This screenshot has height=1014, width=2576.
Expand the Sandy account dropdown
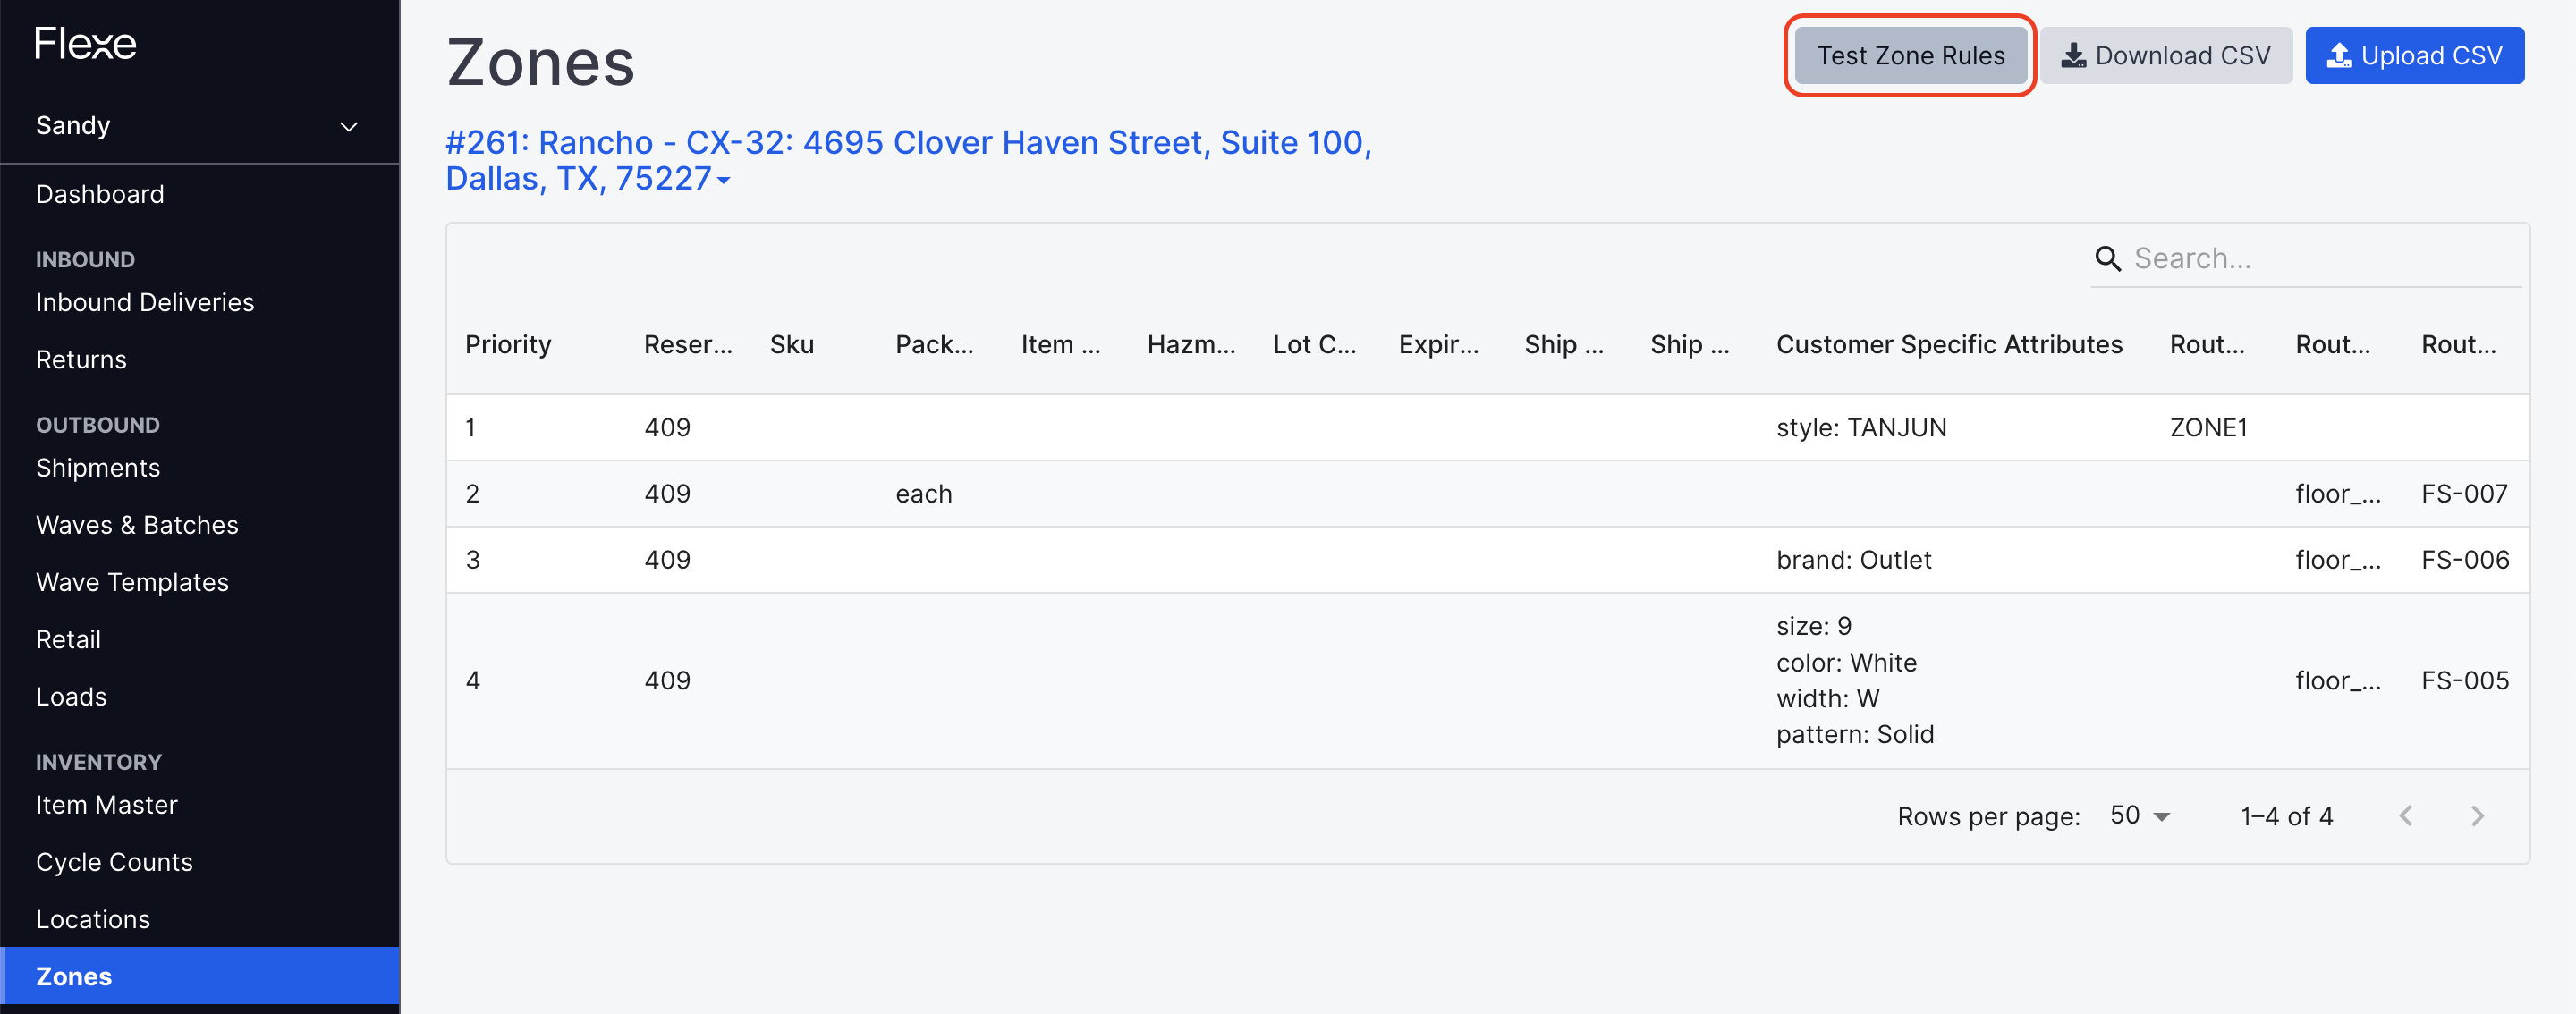(199, 126)
